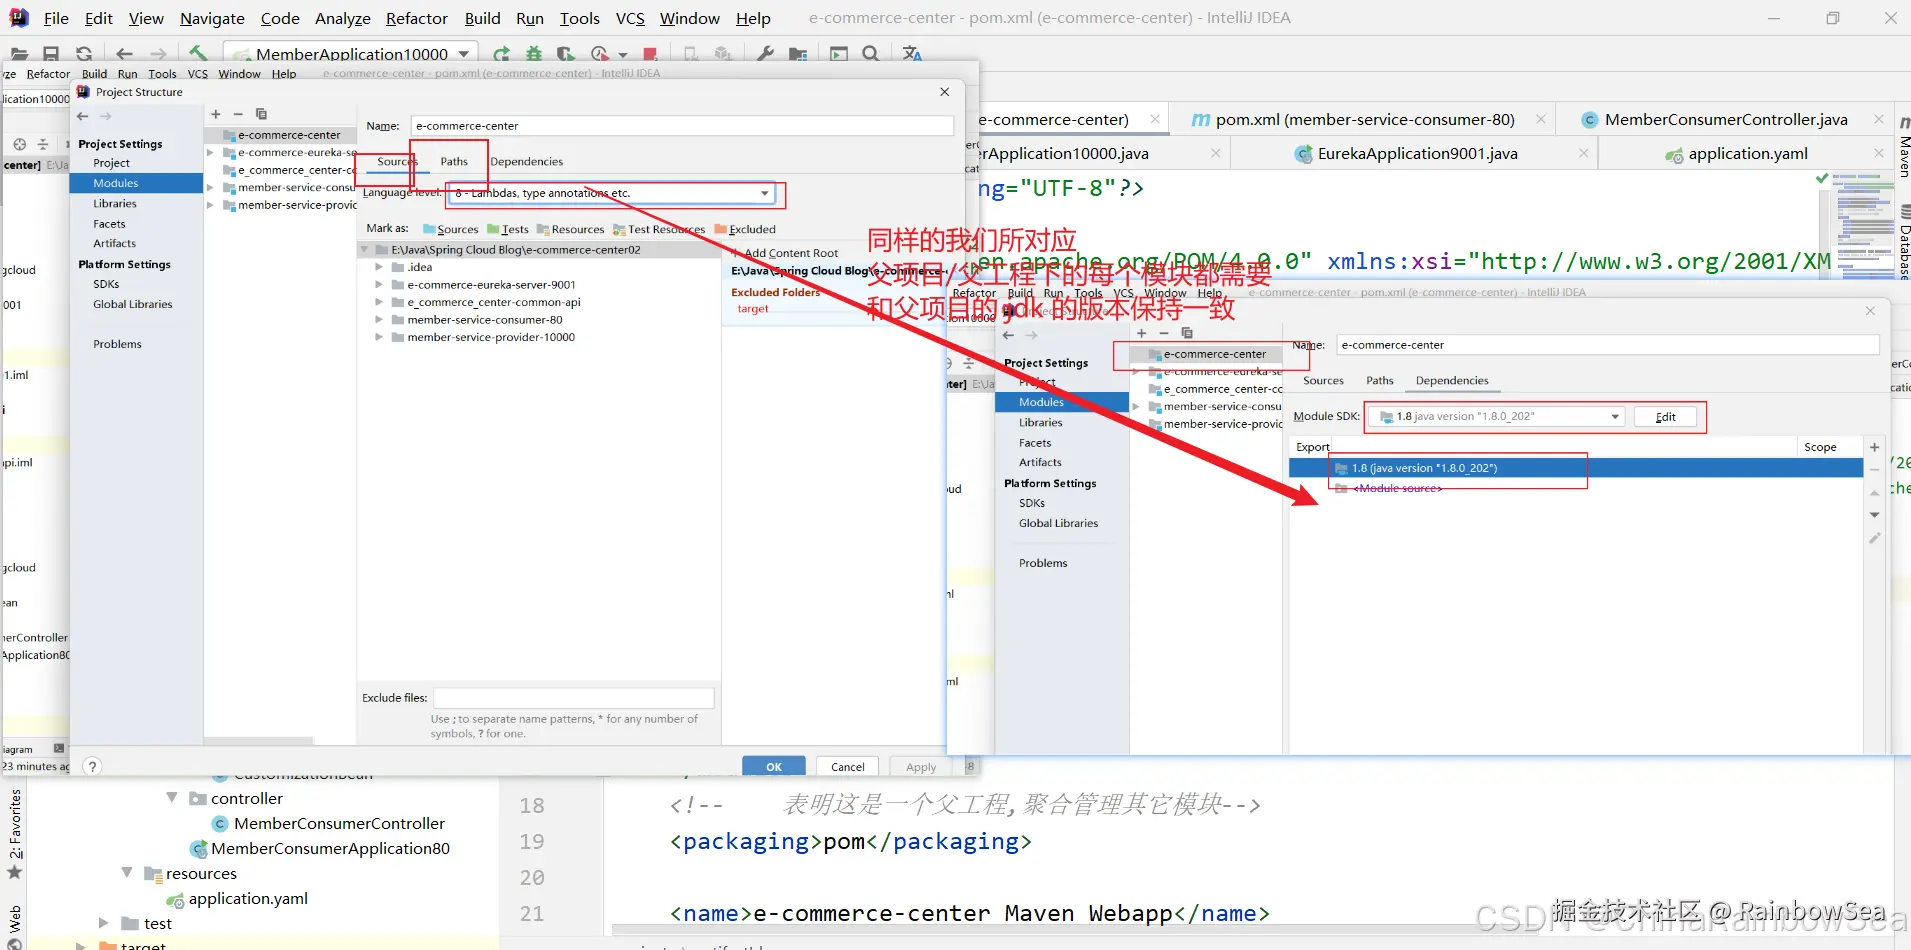Open Settings via wrench icon
The image size is (1911, 950).
[766, 54]
